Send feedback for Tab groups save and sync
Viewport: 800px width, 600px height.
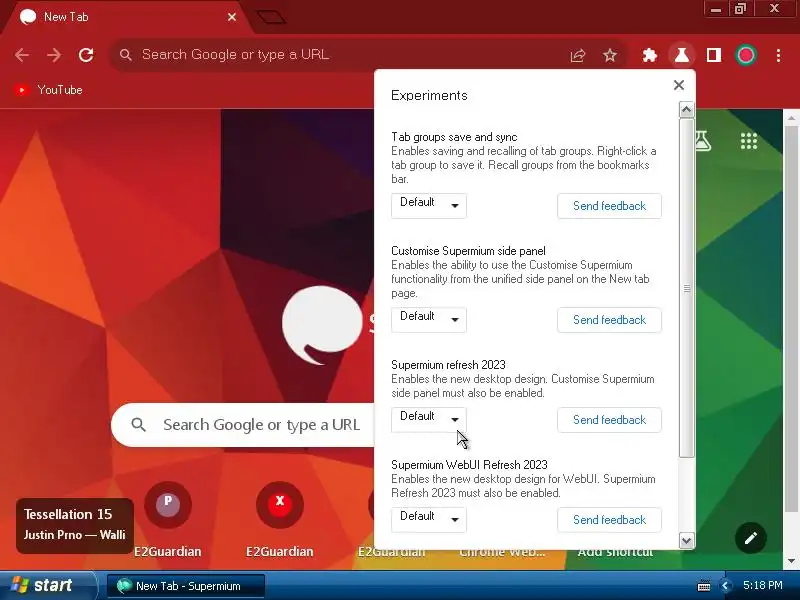(x=609, y=206)
